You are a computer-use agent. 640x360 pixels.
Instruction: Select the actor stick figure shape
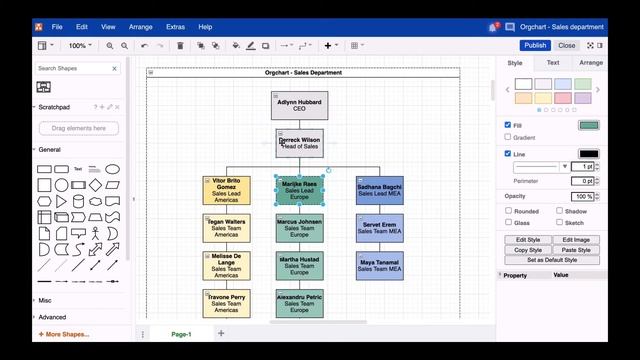tap(95, 233)
